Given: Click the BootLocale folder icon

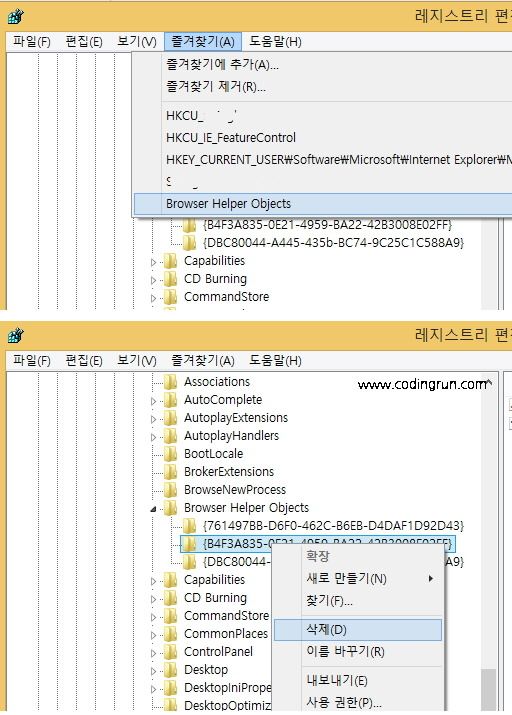Looking at the screenshot, I should pyautogui.click(x=171, y=454).
